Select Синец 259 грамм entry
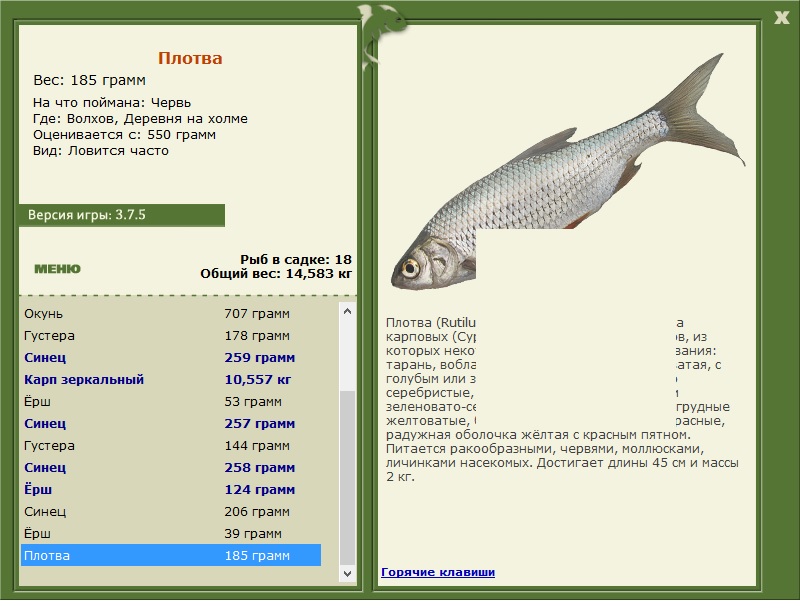800x614 pixels. (x=171, y=357)
